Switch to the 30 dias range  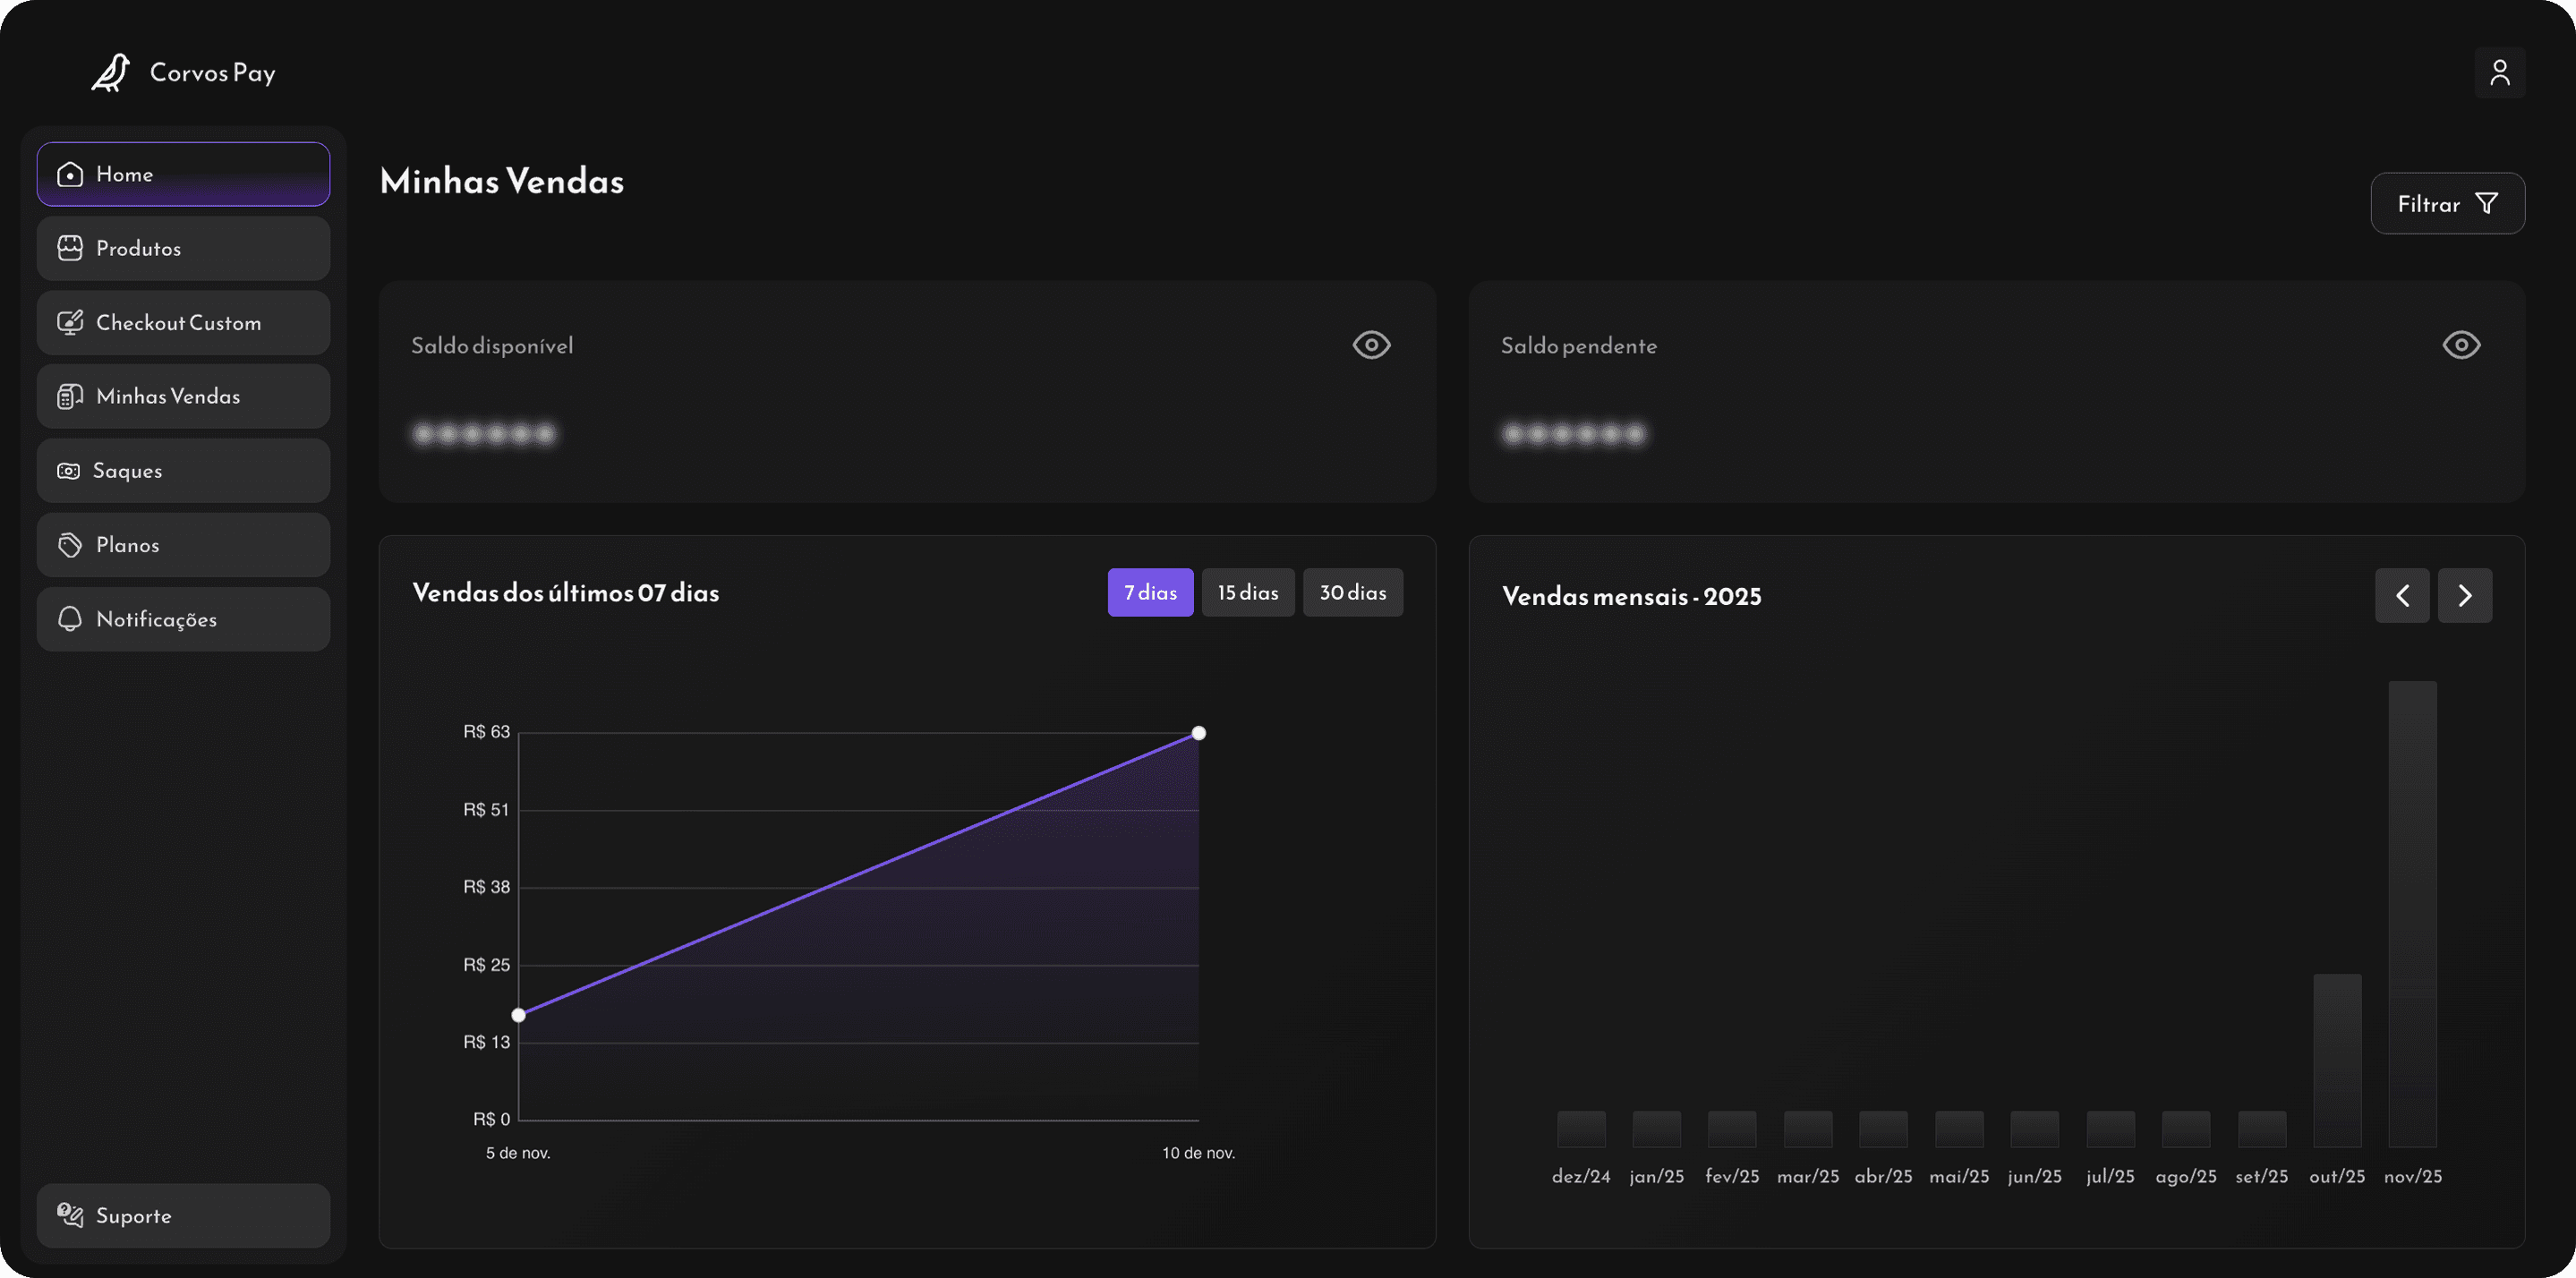1352,592
